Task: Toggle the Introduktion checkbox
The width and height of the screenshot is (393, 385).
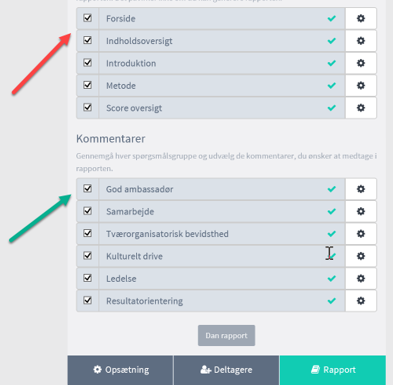Action: tap(88, 62)
